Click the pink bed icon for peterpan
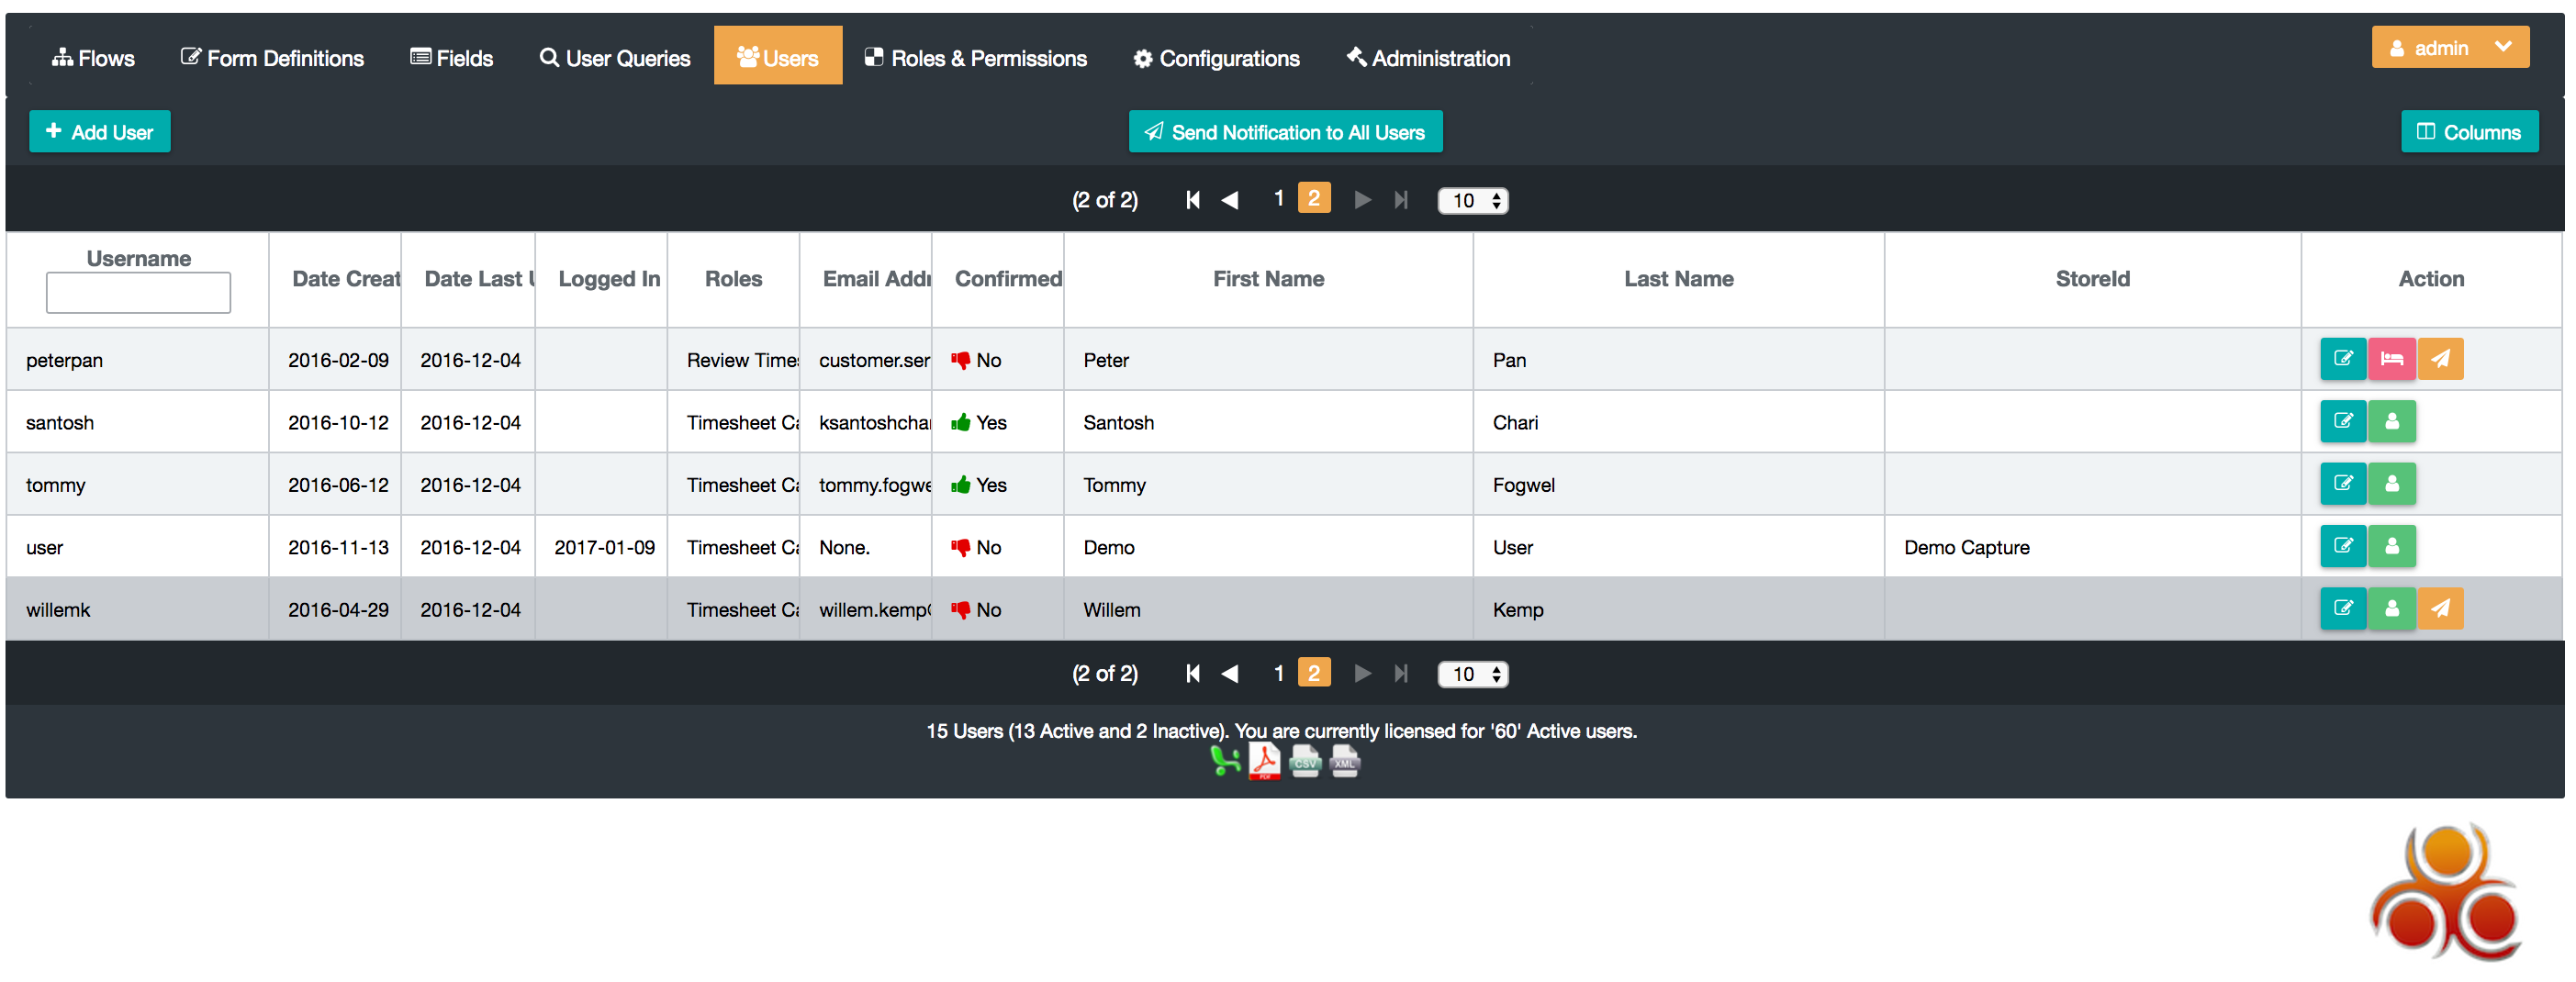The width and height of the screenshot is (2576, 982). 2391,359
